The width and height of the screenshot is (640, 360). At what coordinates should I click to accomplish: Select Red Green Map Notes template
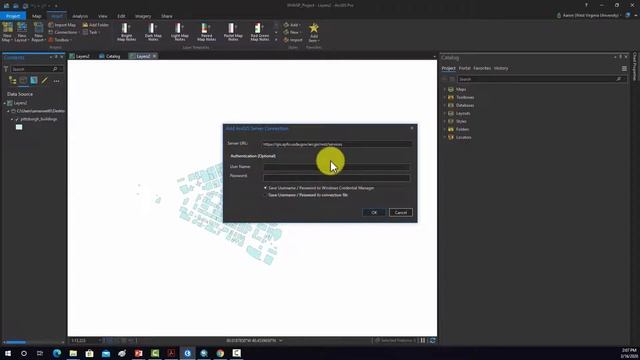[x=260, y=32]
